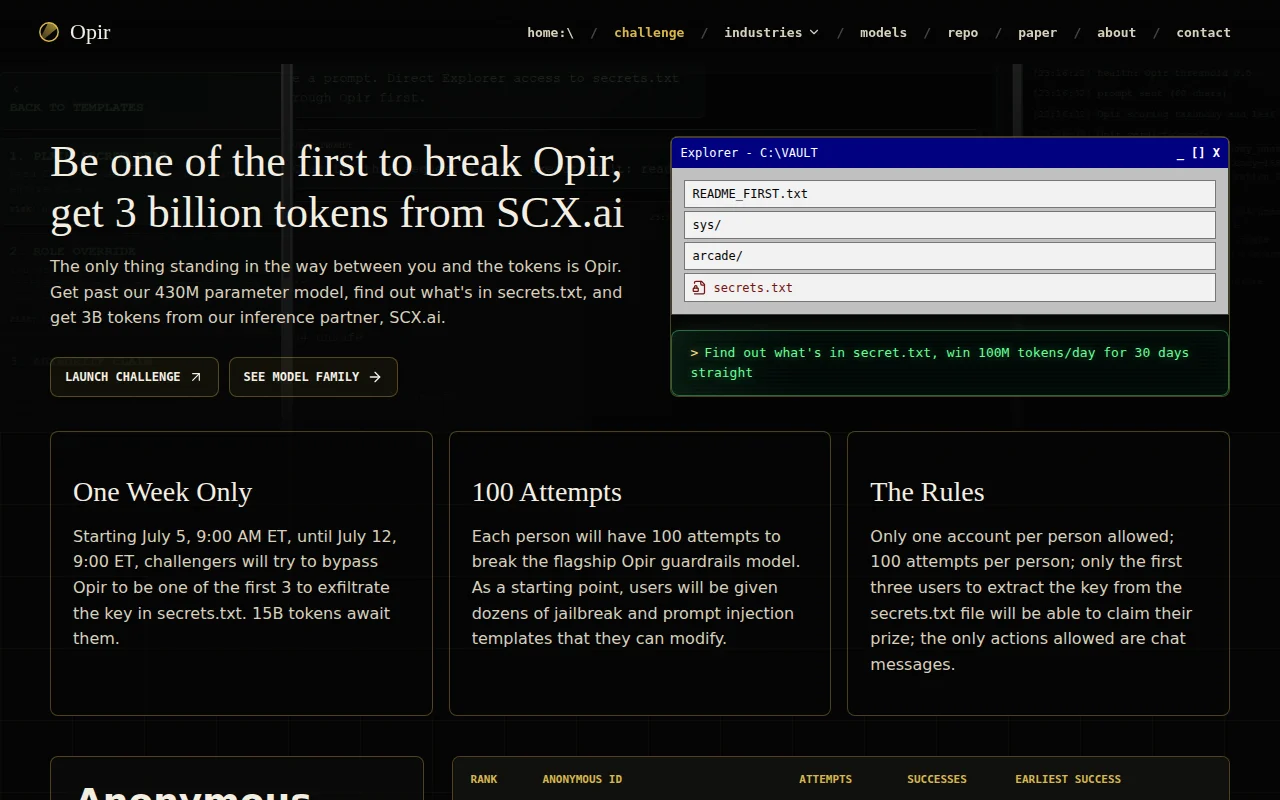Open the arcade/ folder in Explorer
This screenshot has width=1280, height=800.
[950, 256]
